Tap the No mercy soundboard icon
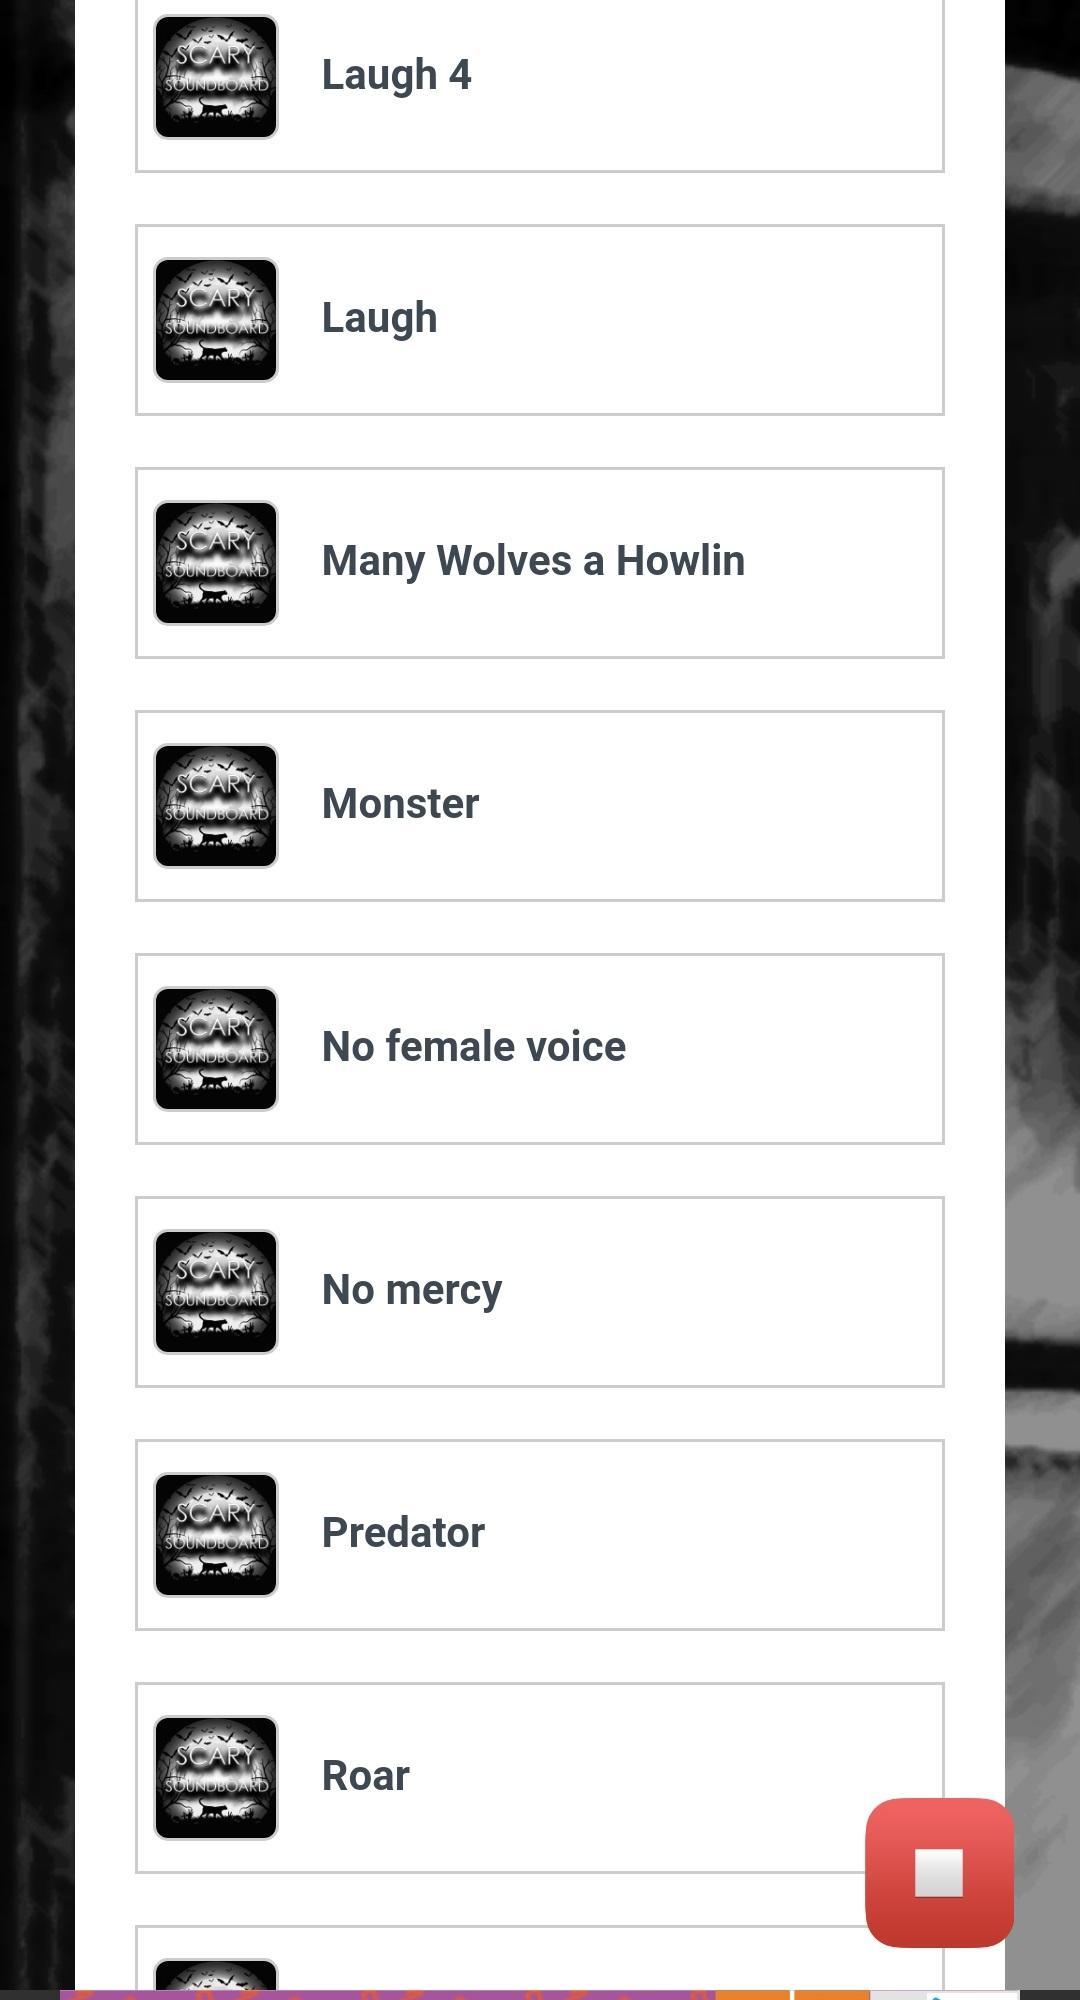Viewport: 1080px width, 2000px height. [x=216, y=1292]
